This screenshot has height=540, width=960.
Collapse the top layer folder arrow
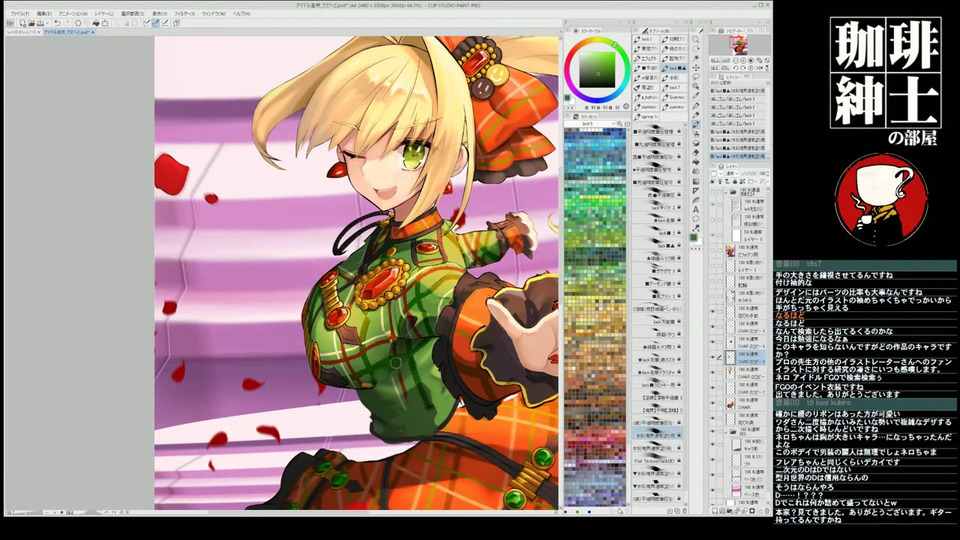(x=726, y=192)
